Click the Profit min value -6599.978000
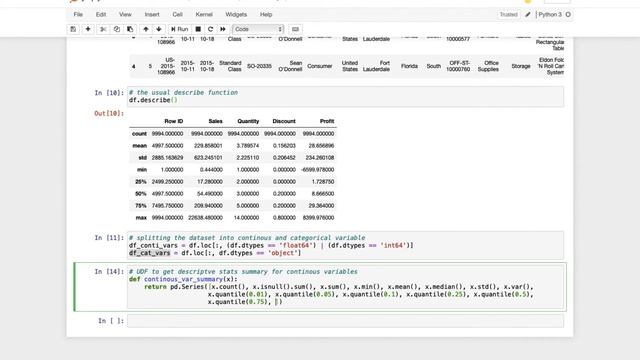This screenshot has height=360, width=640. (319, 170)
